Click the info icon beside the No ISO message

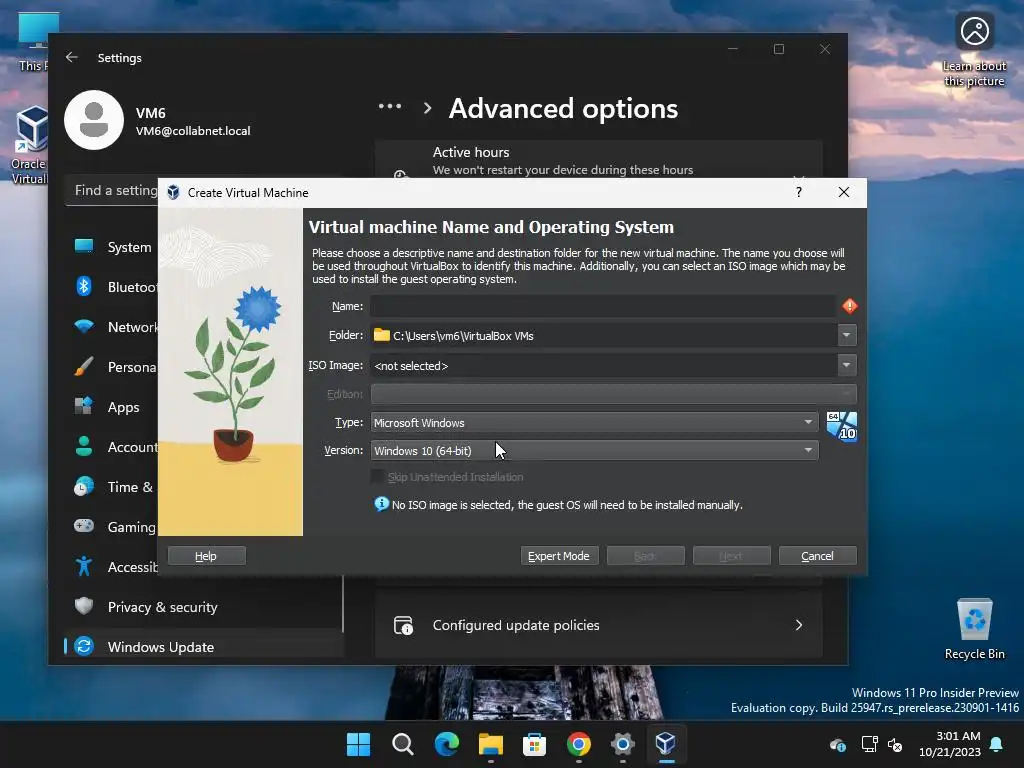pyautogui.click(x=381, y=504)
